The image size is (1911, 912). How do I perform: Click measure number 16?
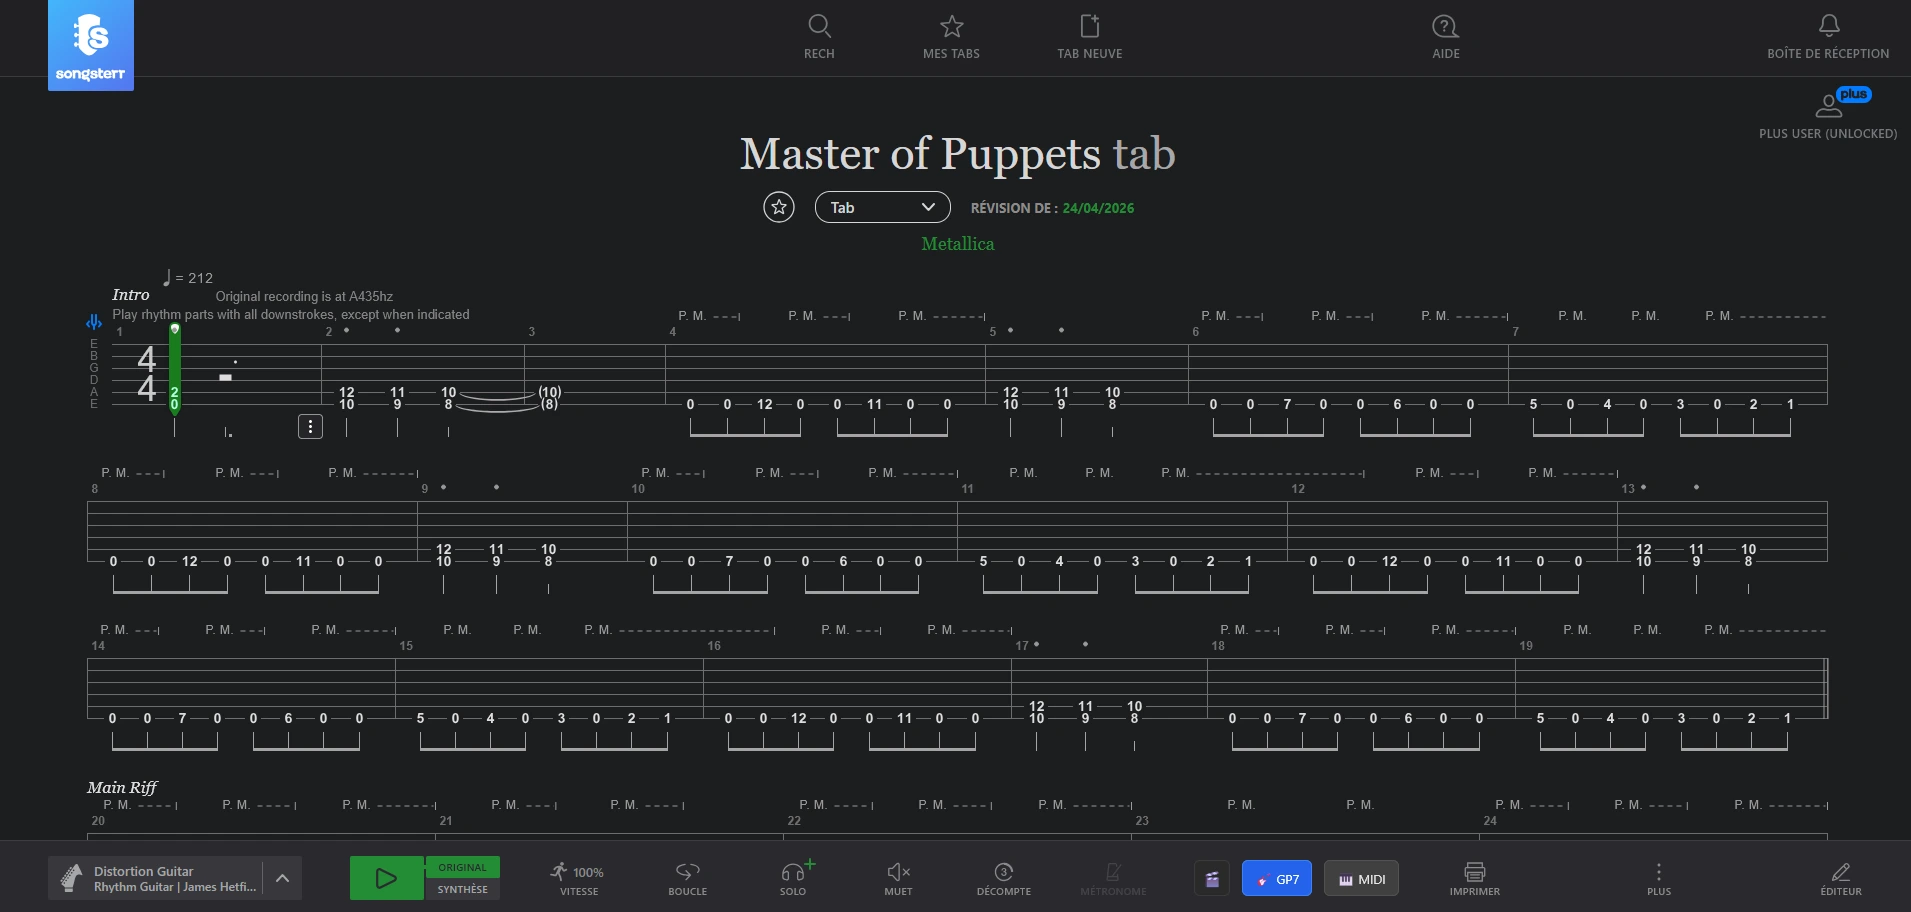click(x=714, y=646)
